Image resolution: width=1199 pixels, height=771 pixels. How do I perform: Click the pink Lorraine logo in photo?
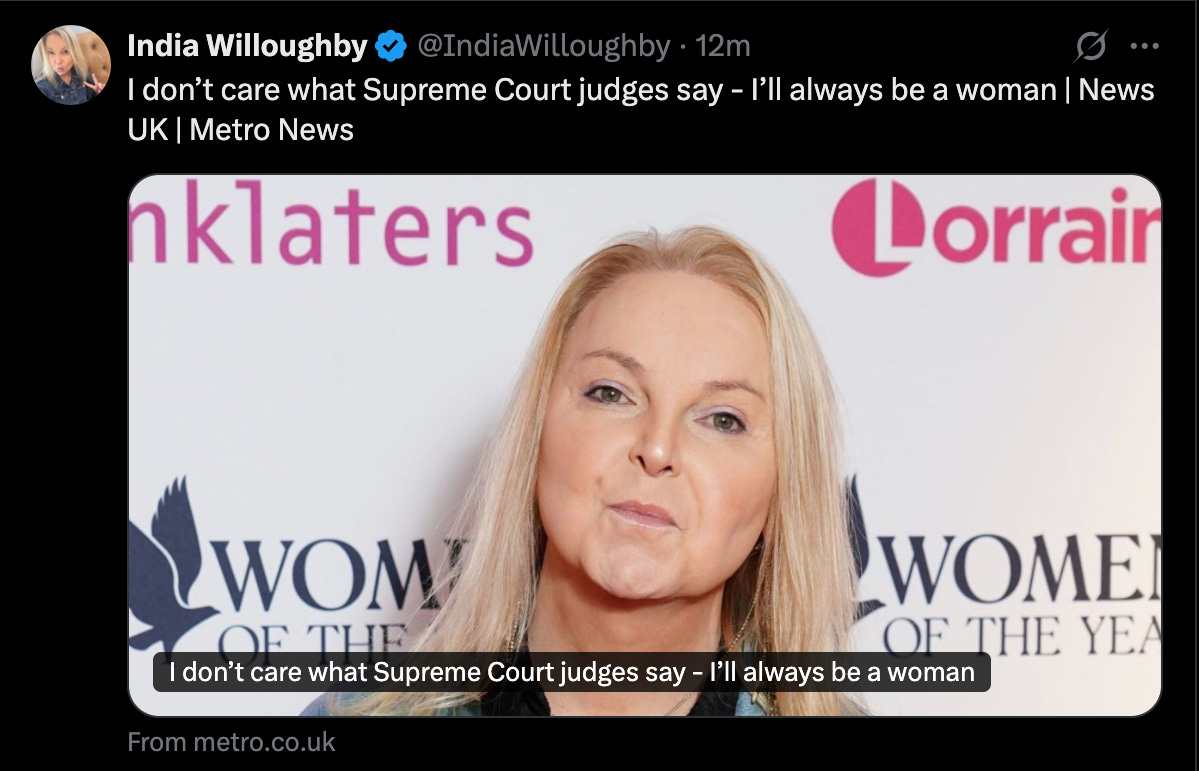tap(996, 227)
